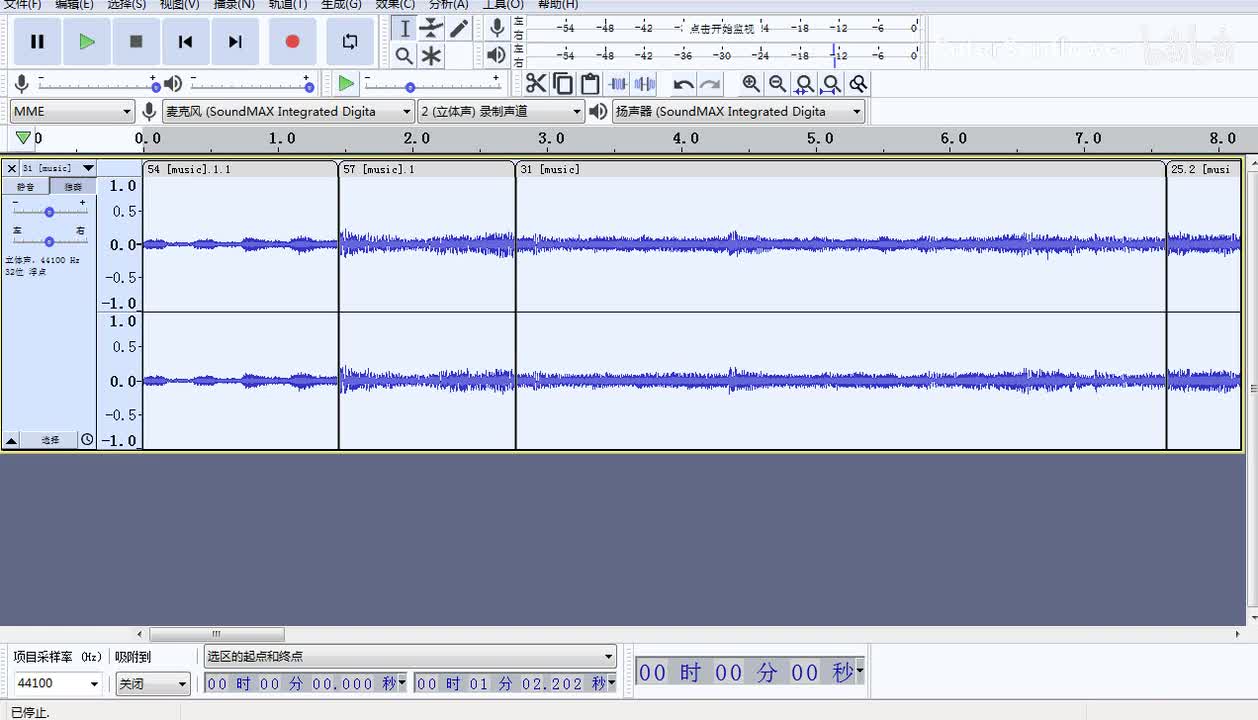Zoom out of the waveform
Image resolution: width=1258 pixels, height=720 pixels.
tap(777, 84)
